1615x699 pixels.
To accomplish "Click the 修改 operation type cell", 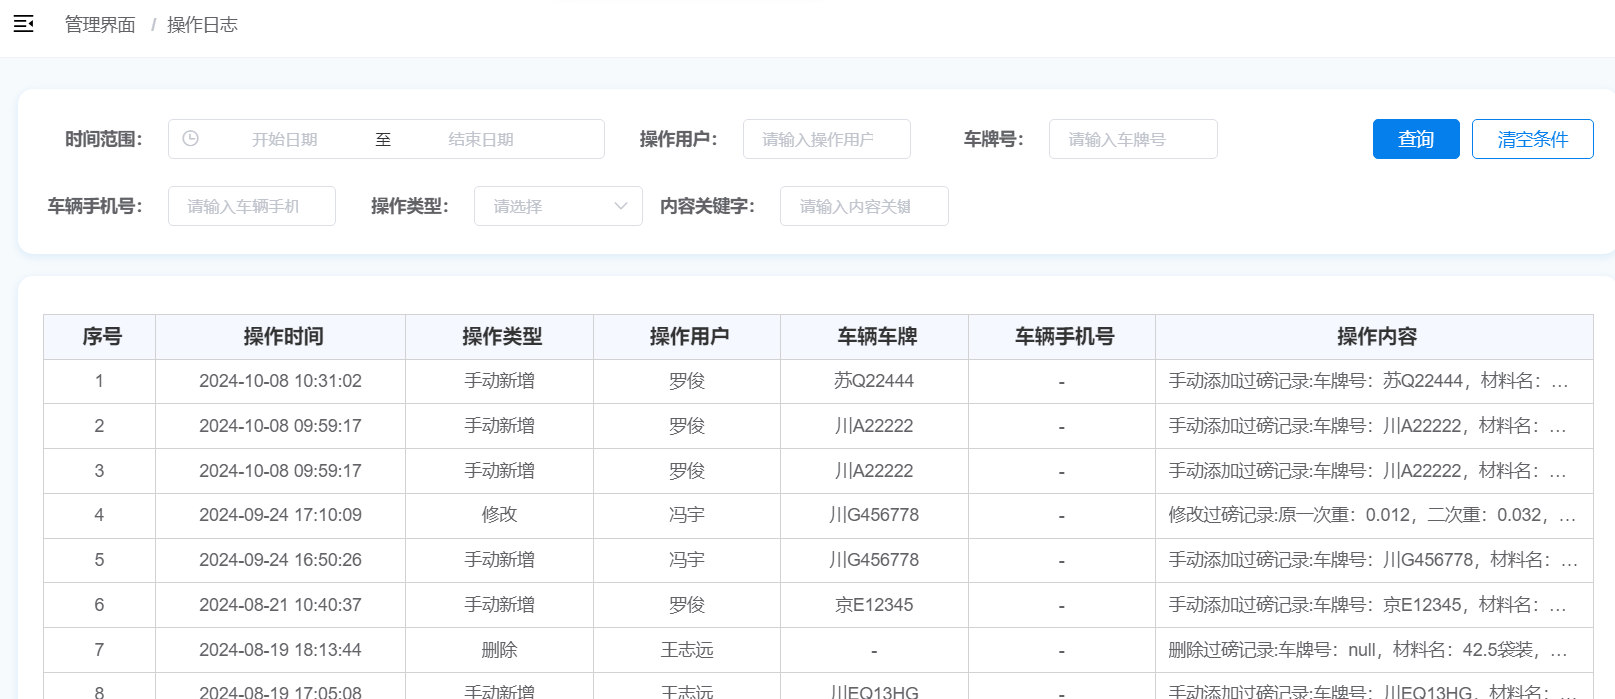I will [x=500, y=515].
